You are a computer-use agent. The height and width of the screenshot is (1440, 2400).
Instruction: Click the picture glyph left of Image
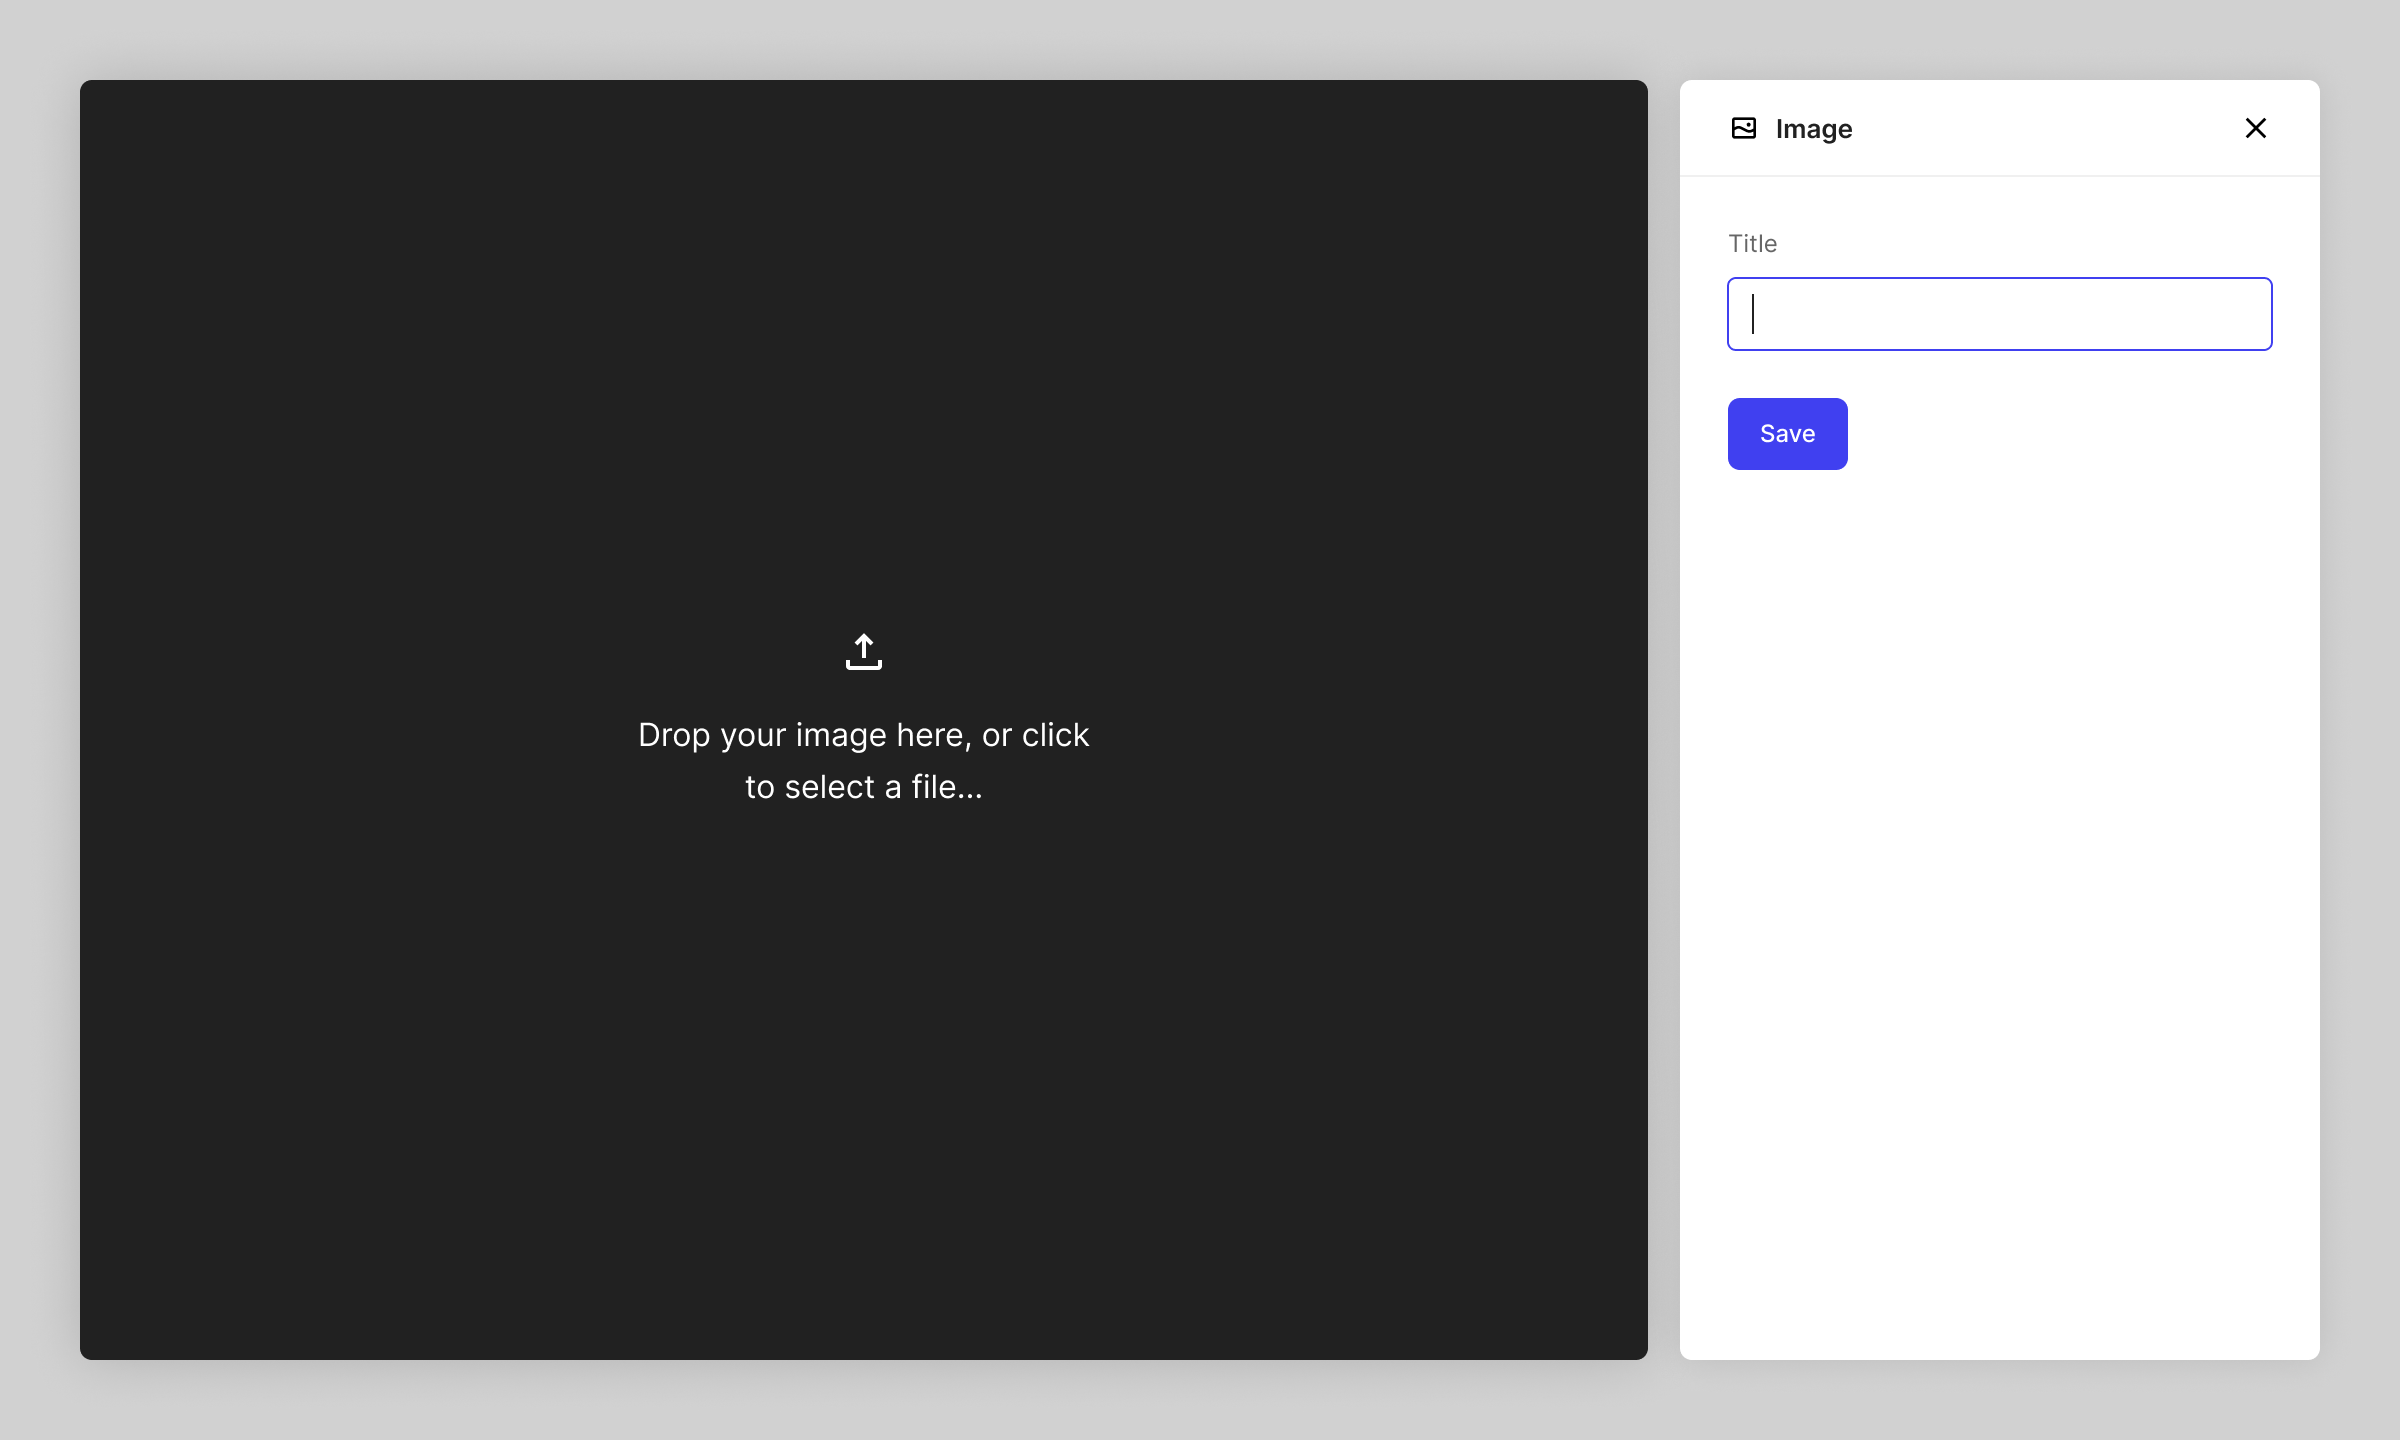(1743, 128)
